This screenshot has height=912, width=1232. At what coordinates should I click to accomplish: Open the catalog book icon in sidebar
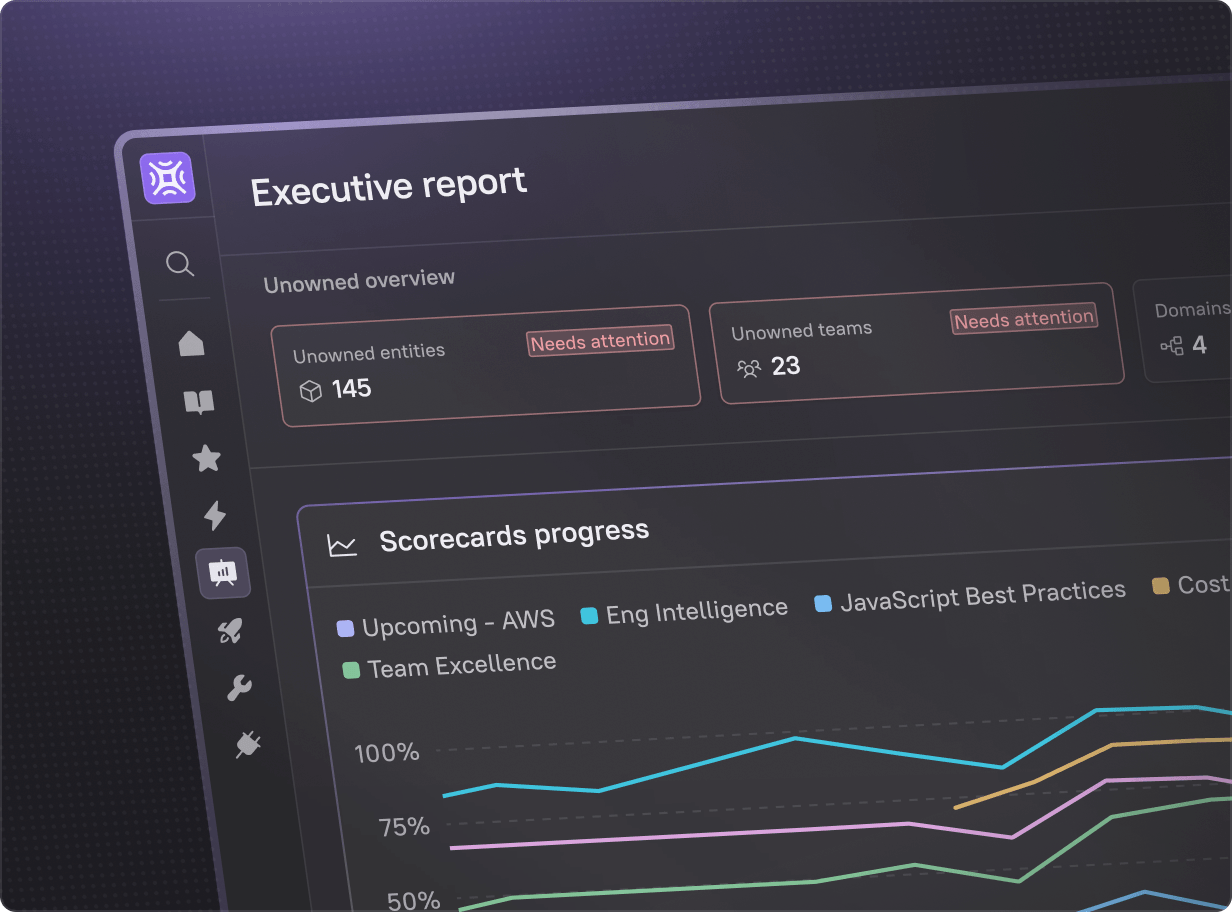199,402
